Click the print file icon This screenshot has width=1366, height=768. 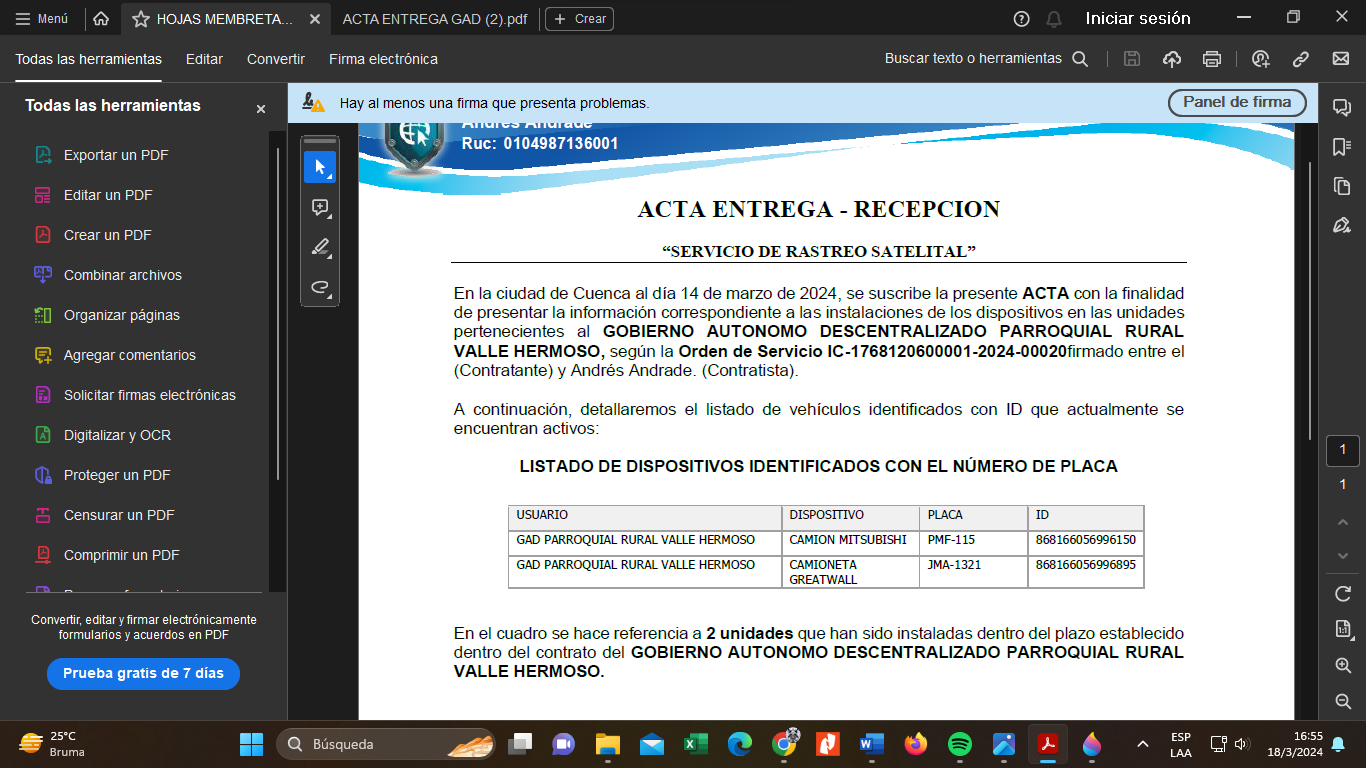point(1212,59)
